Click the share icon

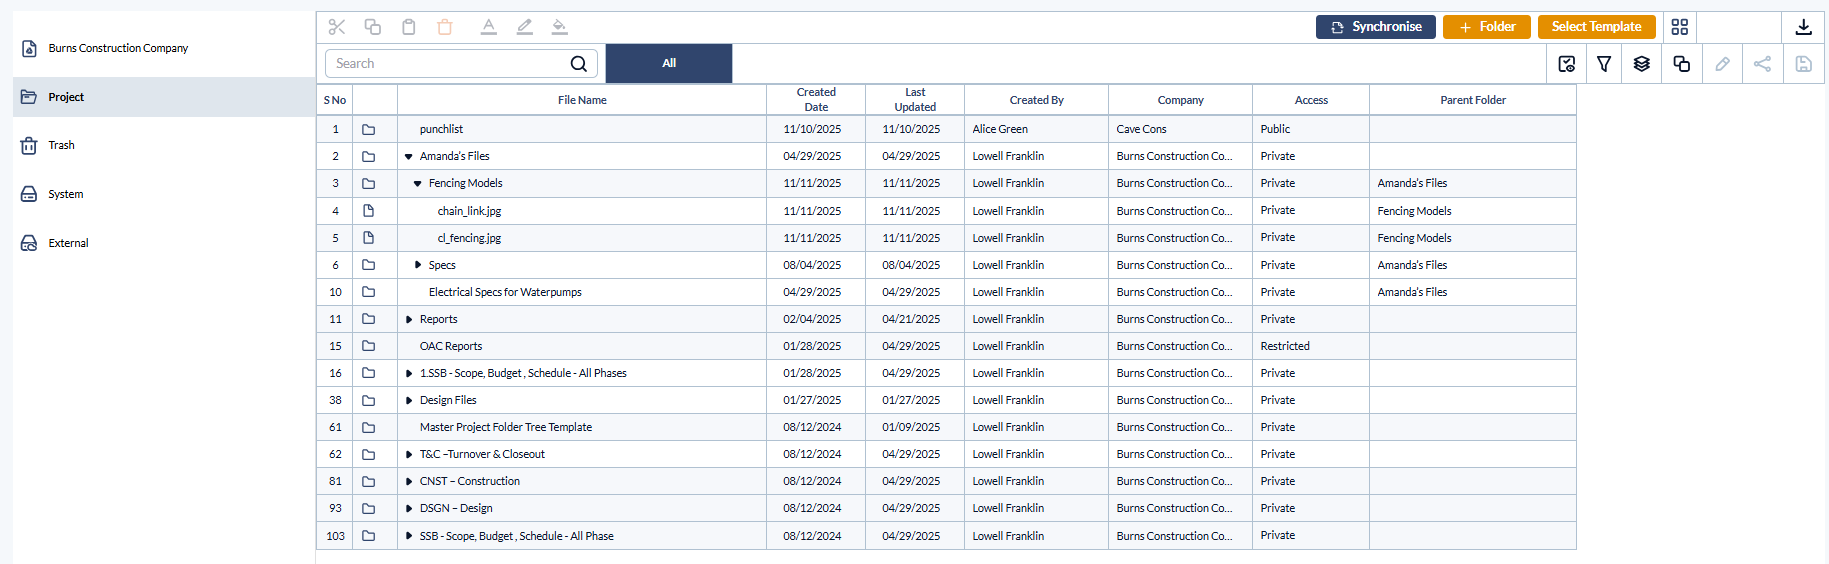click(x=1763, y=64)
